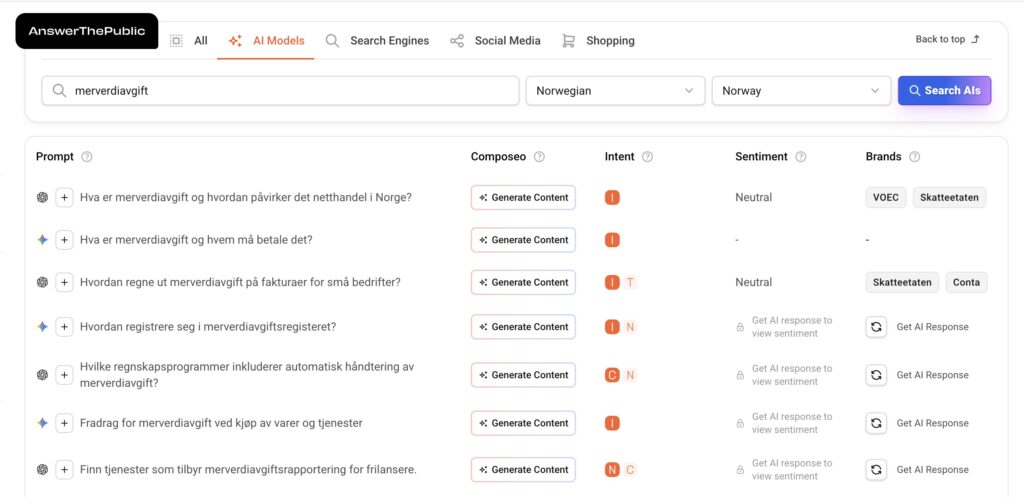The image size is (1024, 497).
Task: Click Gemini icon on merverdiavgiftsregisteret row
Action: point(42,327)
